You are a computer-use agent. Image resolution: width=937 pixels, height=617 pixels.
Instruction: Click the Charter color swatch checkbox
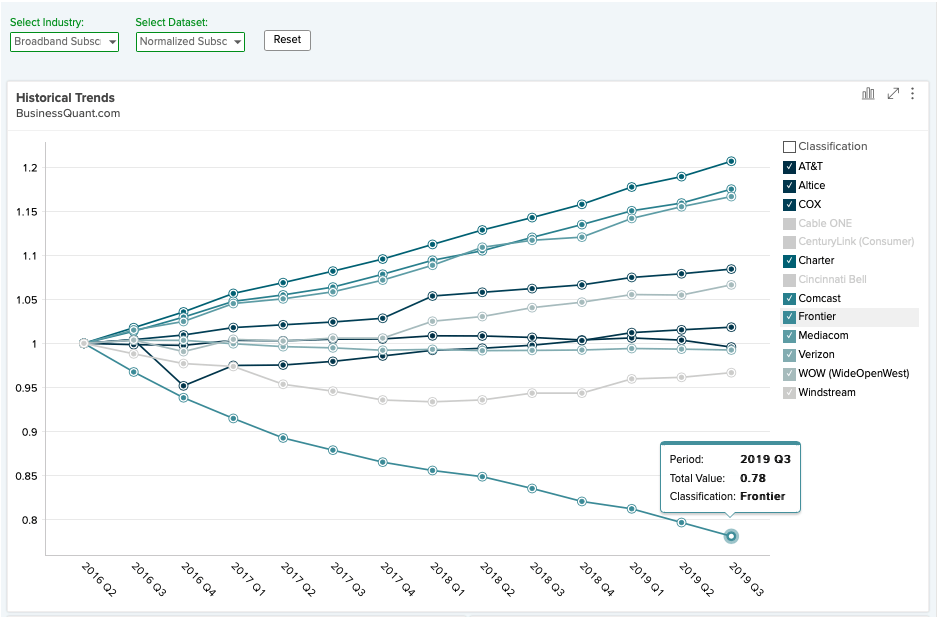pyautogui.click(x=789, y=261)
